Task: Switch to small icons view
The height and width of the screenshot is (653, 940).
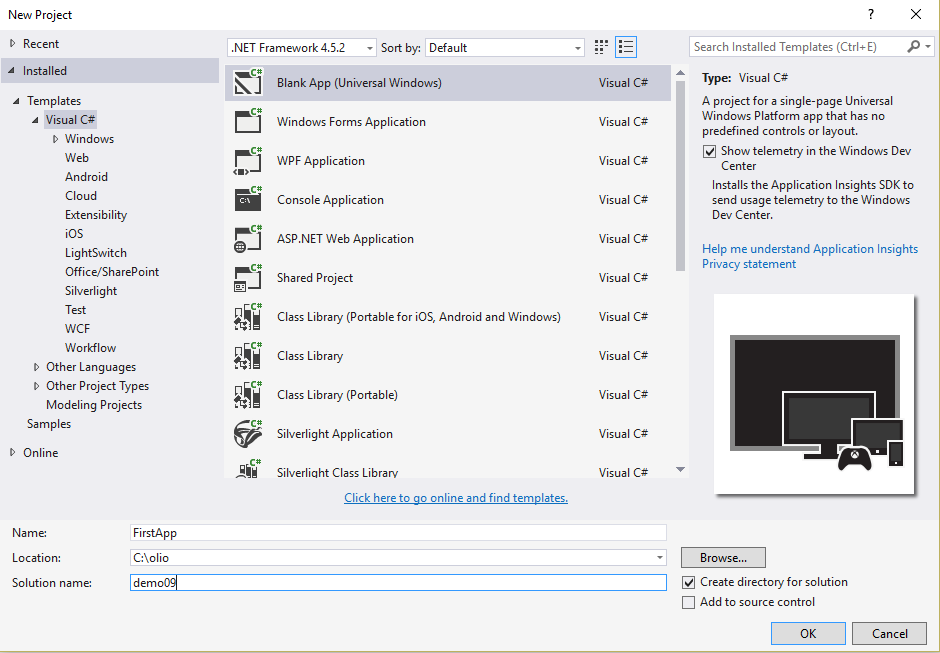Action: 601,47
